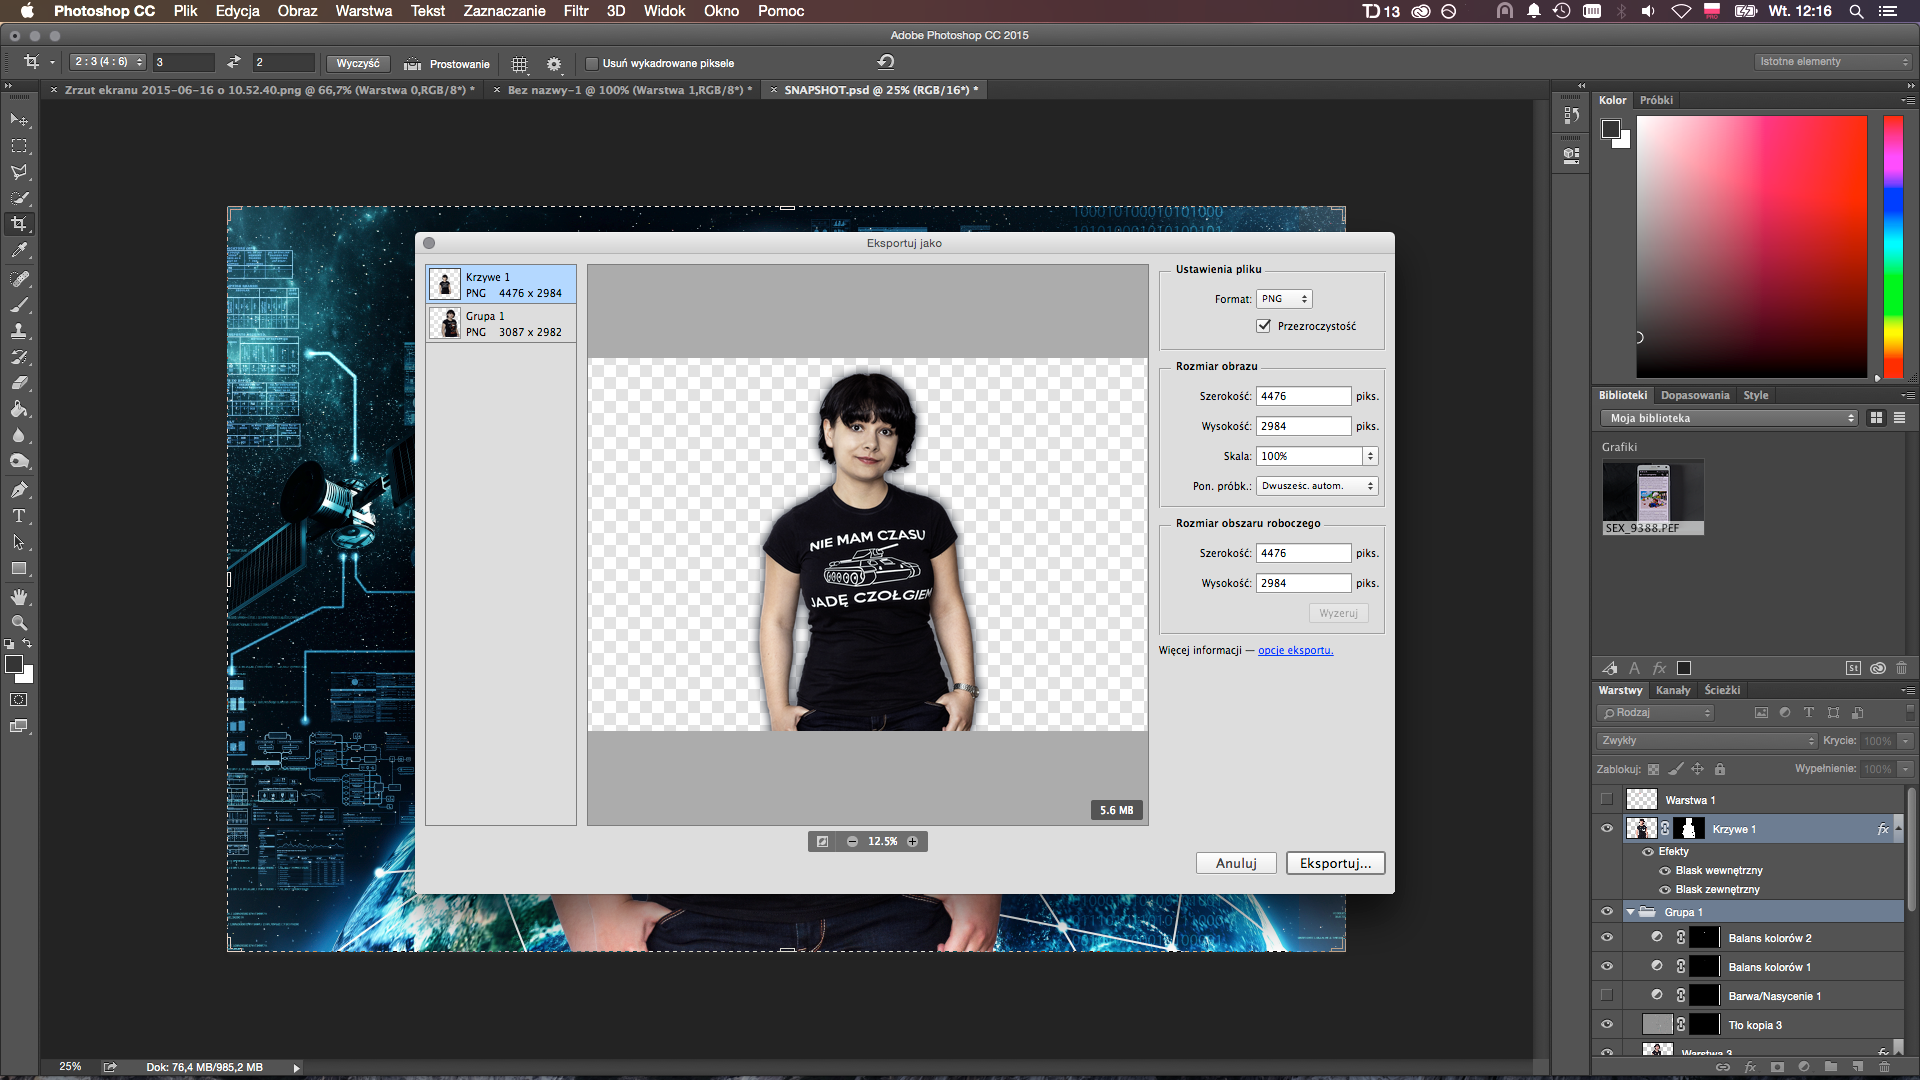Toggle 'Usuń wykadrowane piksele' checkbox

pos(592,63)
